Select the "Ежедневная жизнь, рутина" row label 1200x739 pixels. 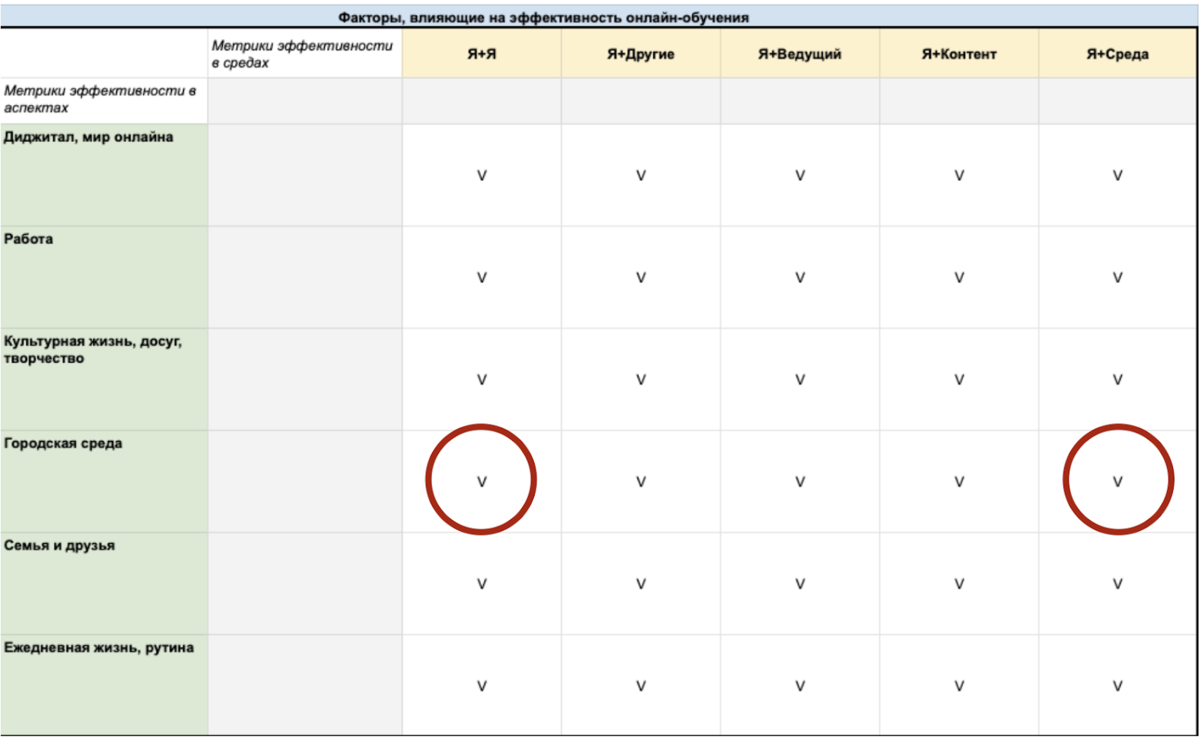point(104,685)
